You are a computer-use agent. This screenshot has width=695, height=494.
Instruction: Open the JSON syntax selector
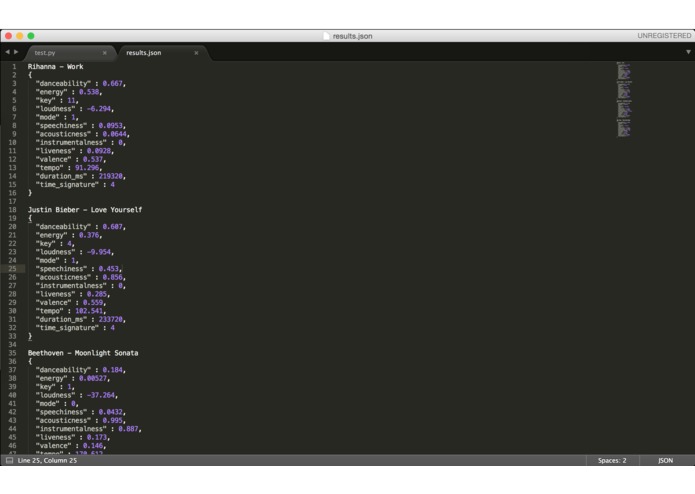pos(665,460)
